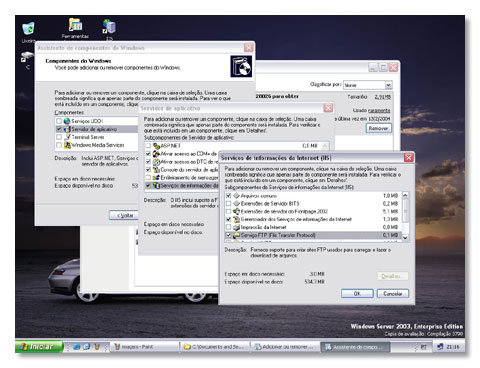This screenshot has height=368, width=480.
Task: Click the Terminal Server component icon
Action: [67, 137]
